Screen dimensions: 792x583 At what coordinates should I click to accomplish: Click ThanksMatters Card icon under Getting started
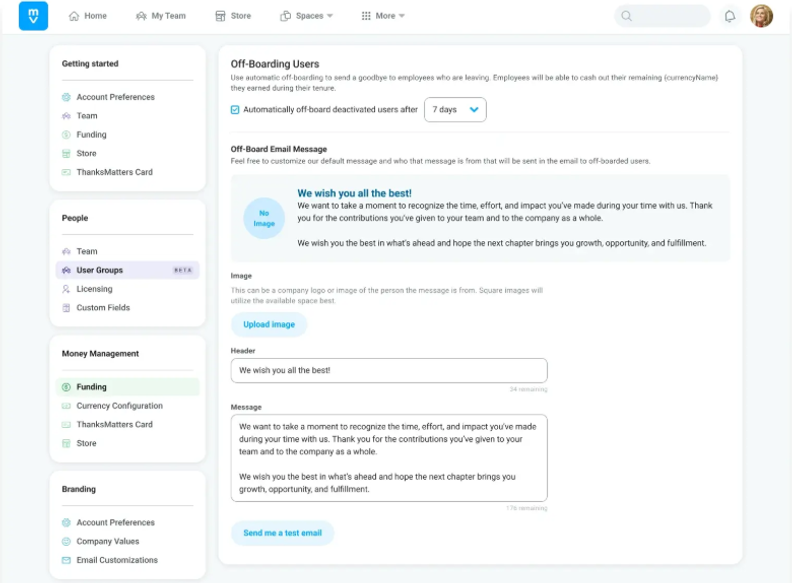click(66, 172)
